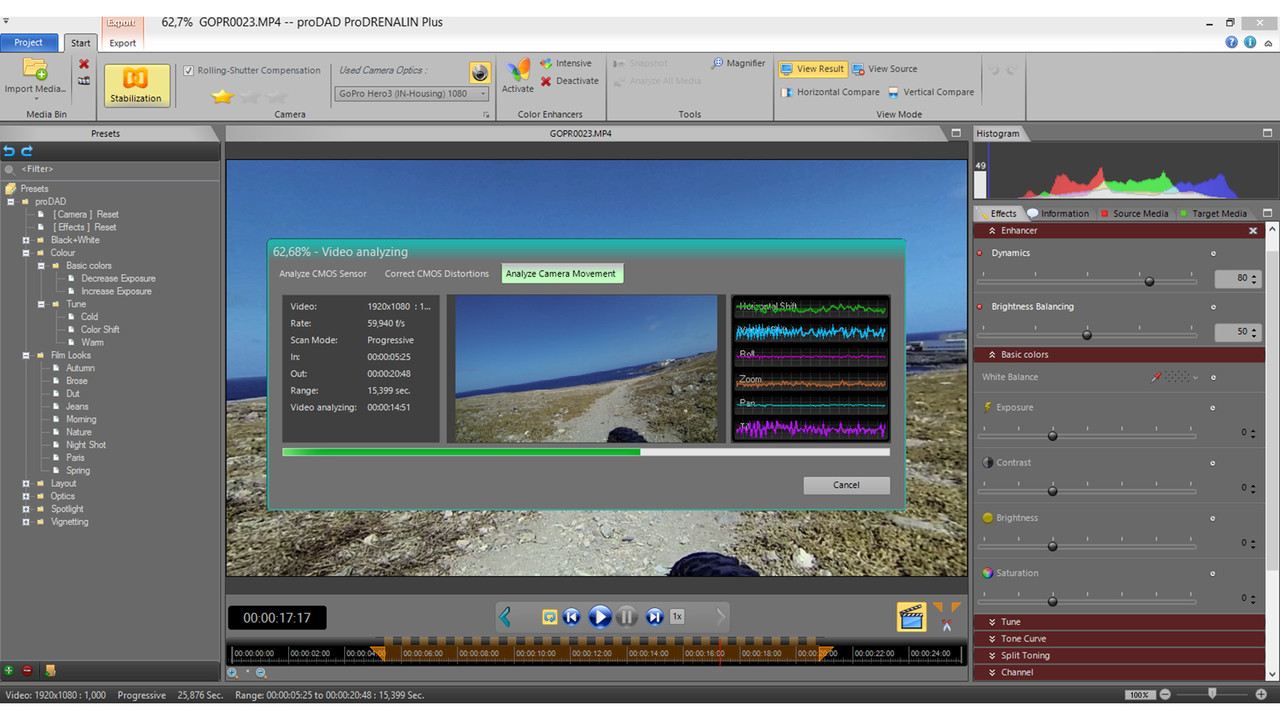Switch to the Export ribbon tab

point(123,43)
